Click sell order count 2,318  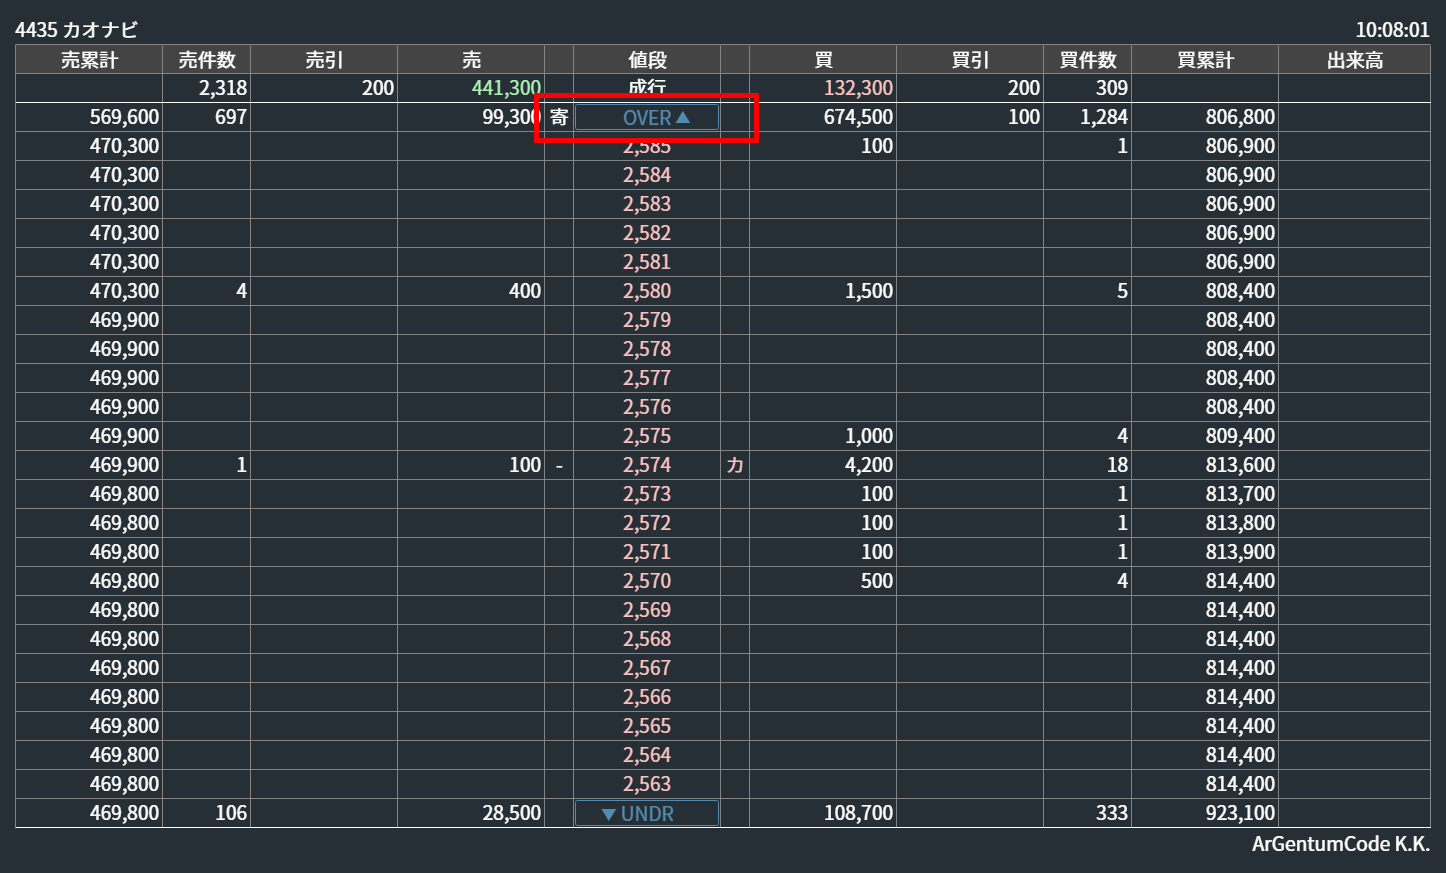tap(223, 88)
